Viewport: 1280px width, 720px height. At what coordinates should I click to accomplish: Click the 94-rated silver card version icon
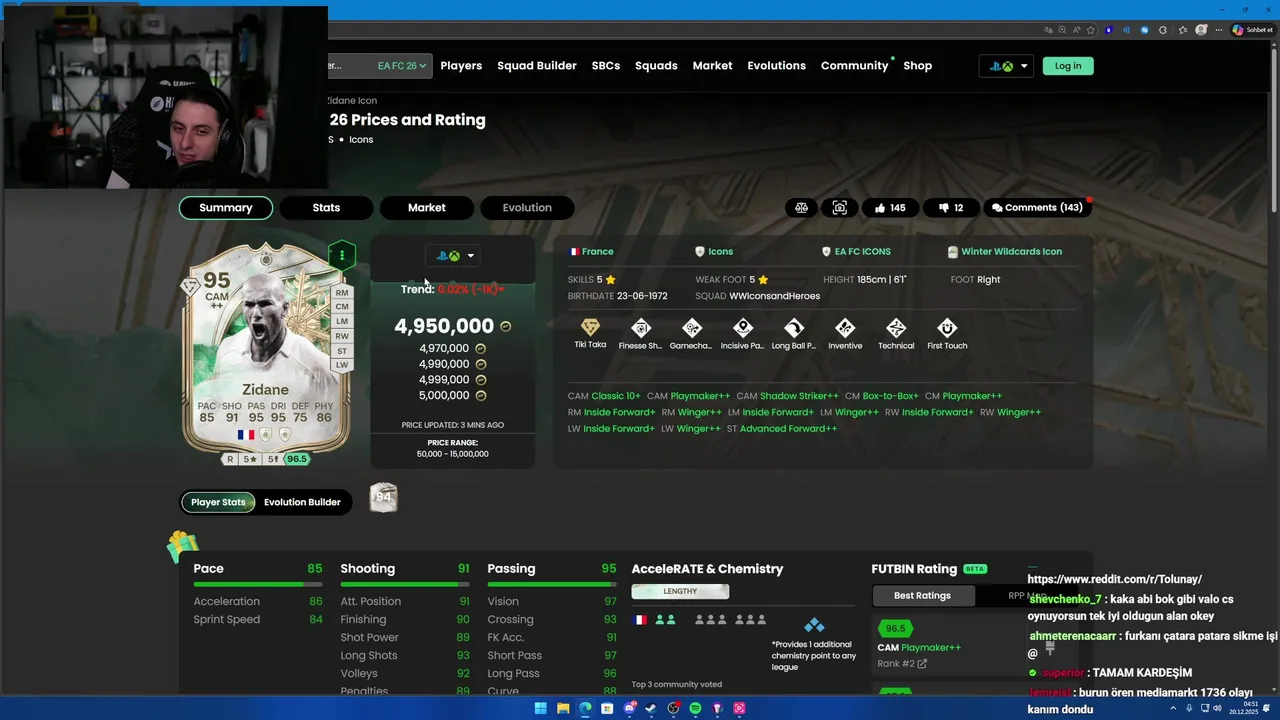[384, 498]
